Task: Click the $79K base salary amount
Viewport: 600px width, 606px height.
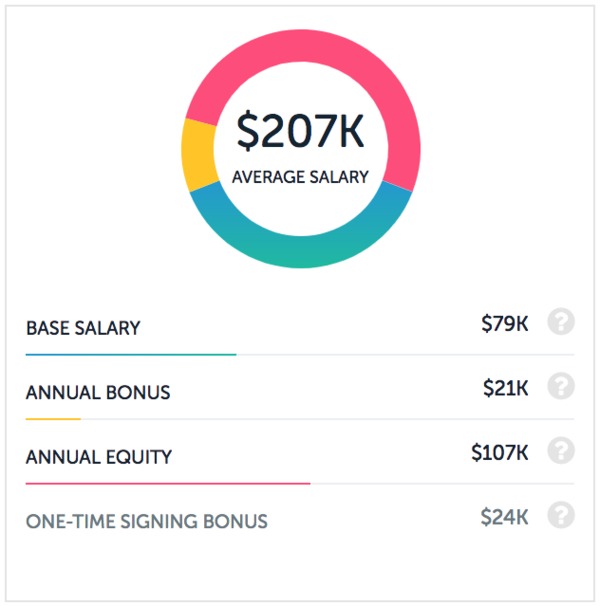Action: click(x=505, y=323)
